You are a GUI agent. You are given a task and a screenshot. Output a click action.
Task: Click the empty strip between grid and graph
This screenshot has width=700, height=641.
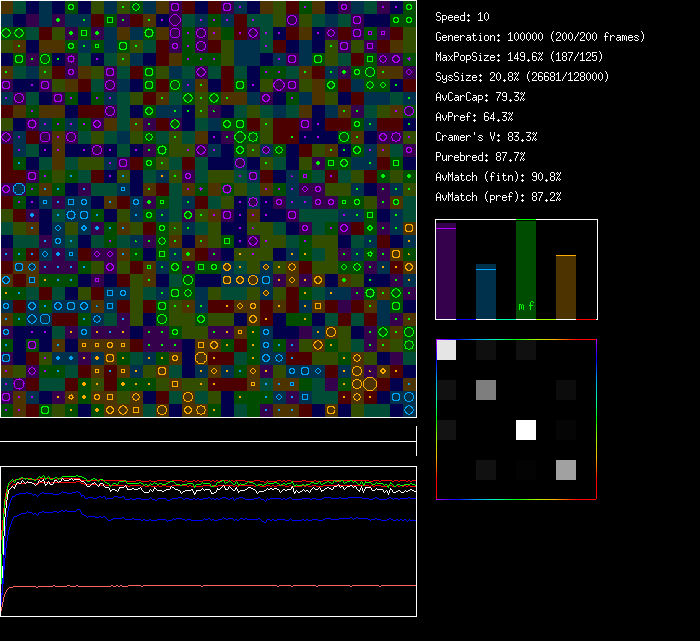coord(208,430)
